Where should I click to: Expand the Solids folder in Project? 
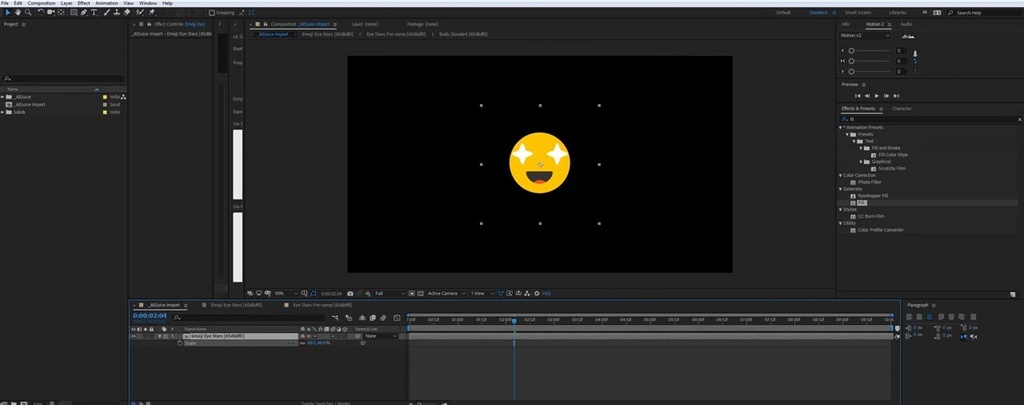pyautogui.click(x=3, y=112)
